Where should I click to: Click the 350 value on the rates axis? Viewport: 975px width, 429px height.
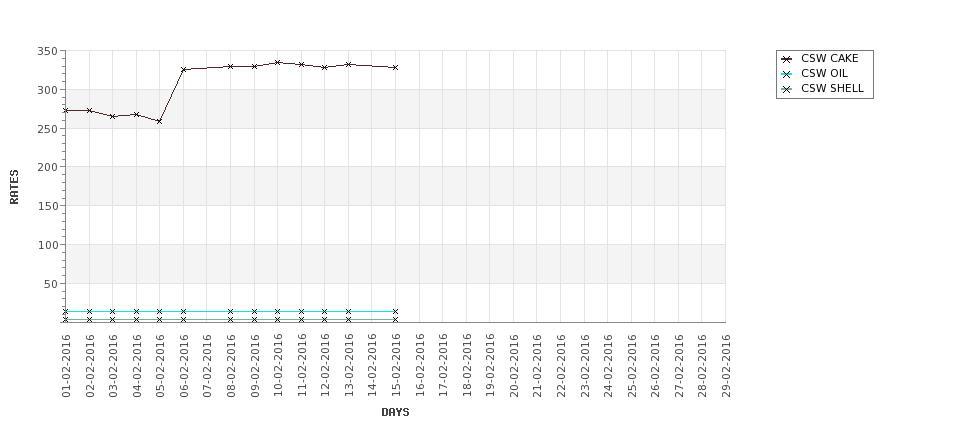click(47, 52)
